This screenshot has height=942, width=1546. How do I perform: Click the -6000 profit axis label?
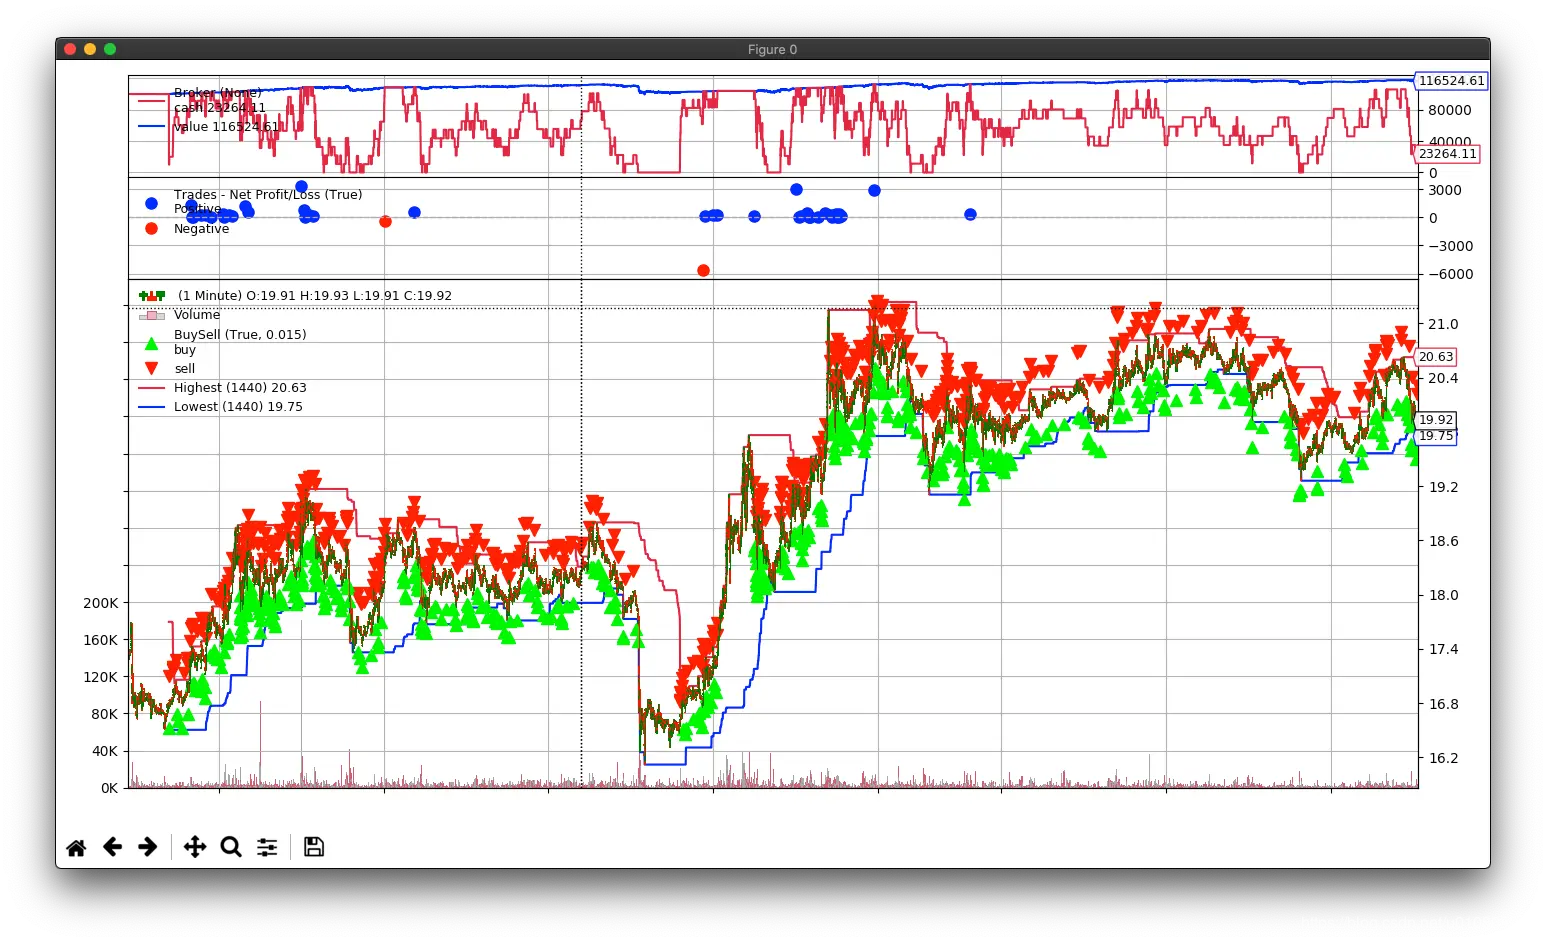[1450, 274]
